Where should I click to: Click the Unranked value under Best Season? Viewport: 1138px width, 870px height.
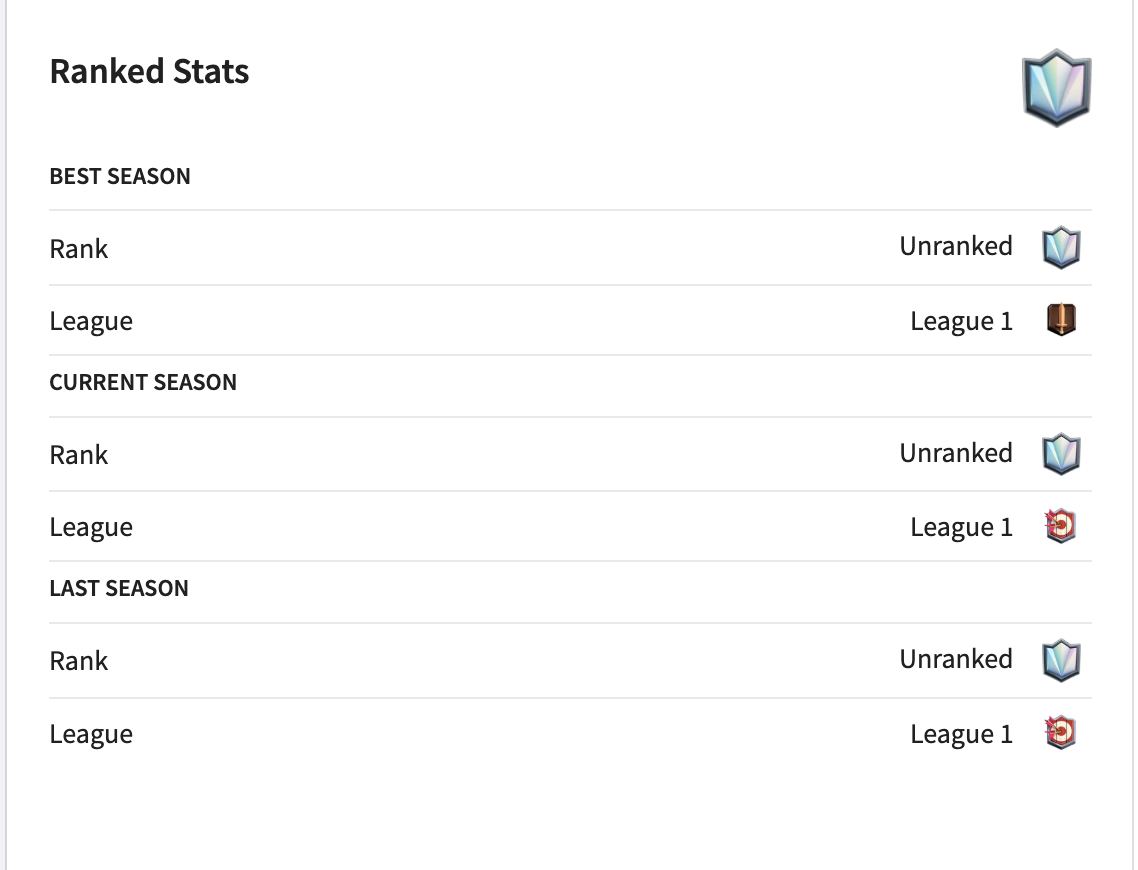click(956, 247)
